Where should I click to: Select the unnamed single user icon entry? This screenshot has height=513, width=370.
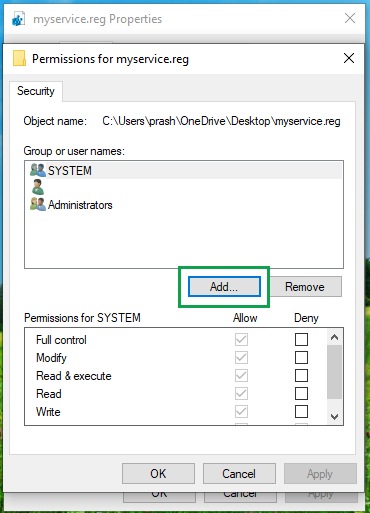tap(38, 187)
